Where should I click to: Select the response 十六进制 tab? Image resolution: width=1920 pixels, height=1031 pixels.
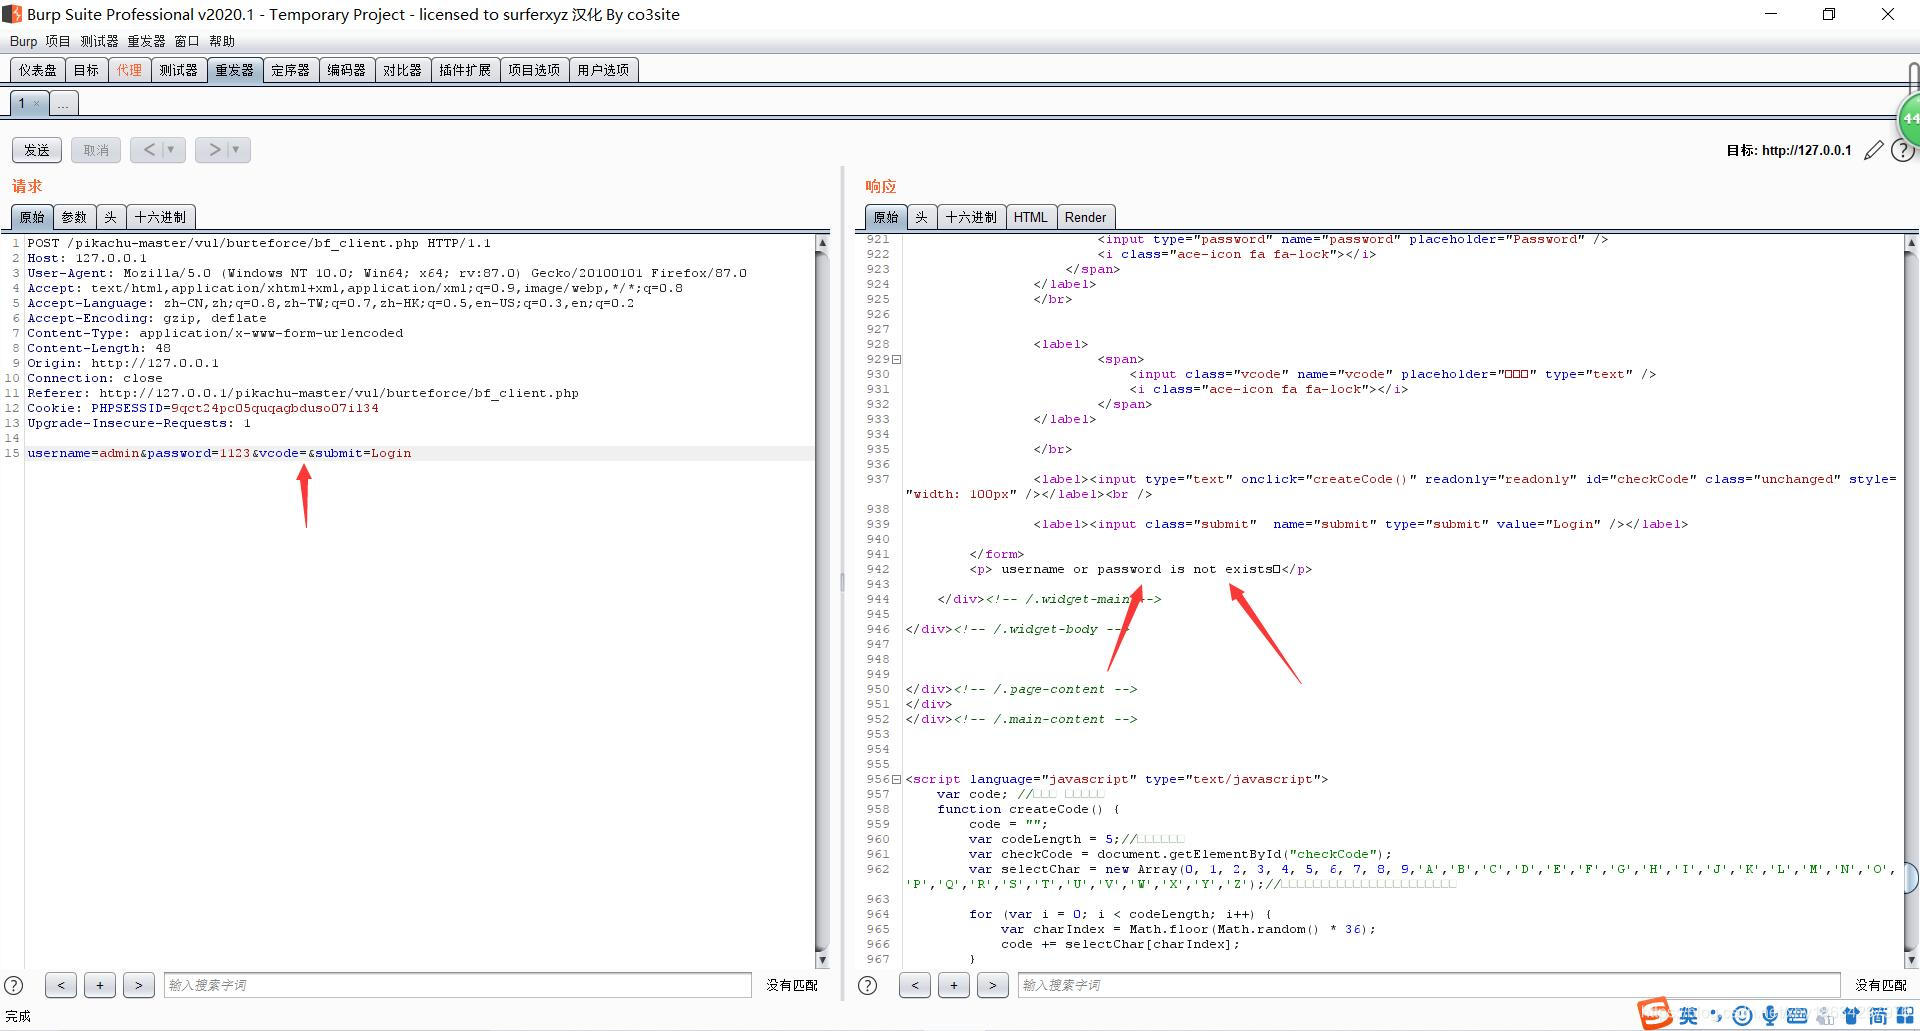(x=971, y=217)
